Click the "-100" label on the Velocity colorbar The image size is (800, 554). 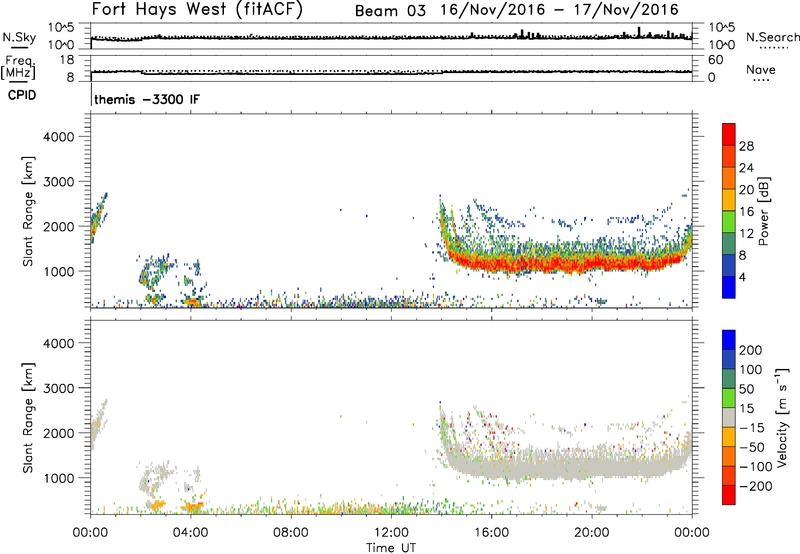point(755,467)
